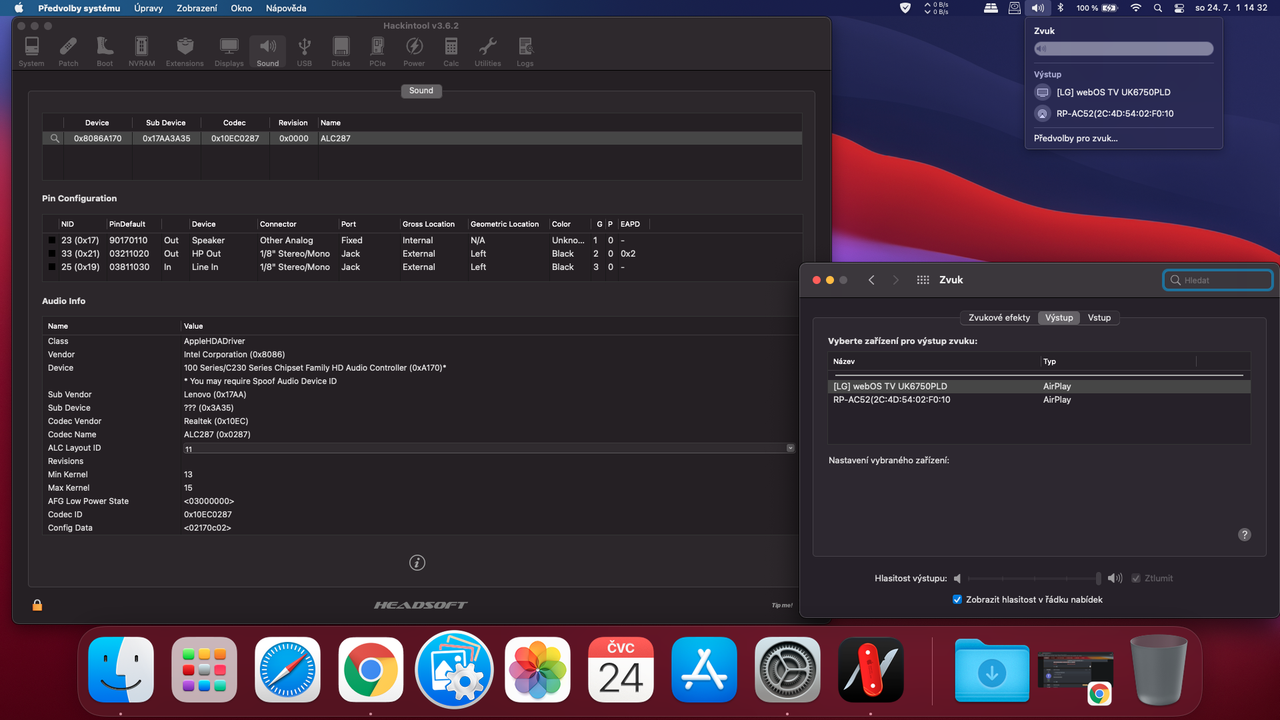Viewport: 1280px width, 720px height.
Task: Expand the ALC Layout ID dropdown
Action: [x=791, y=448]
